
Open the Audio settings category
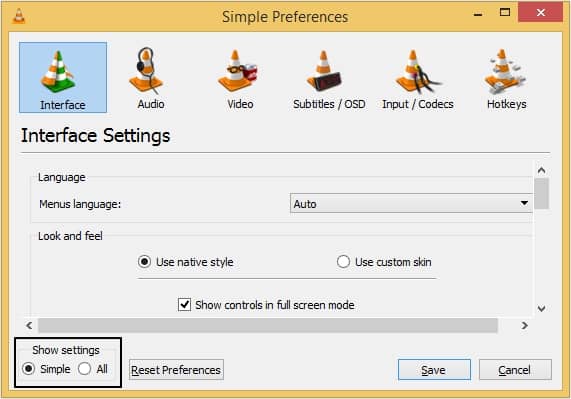pyautogui.click(x=151, y=78)
